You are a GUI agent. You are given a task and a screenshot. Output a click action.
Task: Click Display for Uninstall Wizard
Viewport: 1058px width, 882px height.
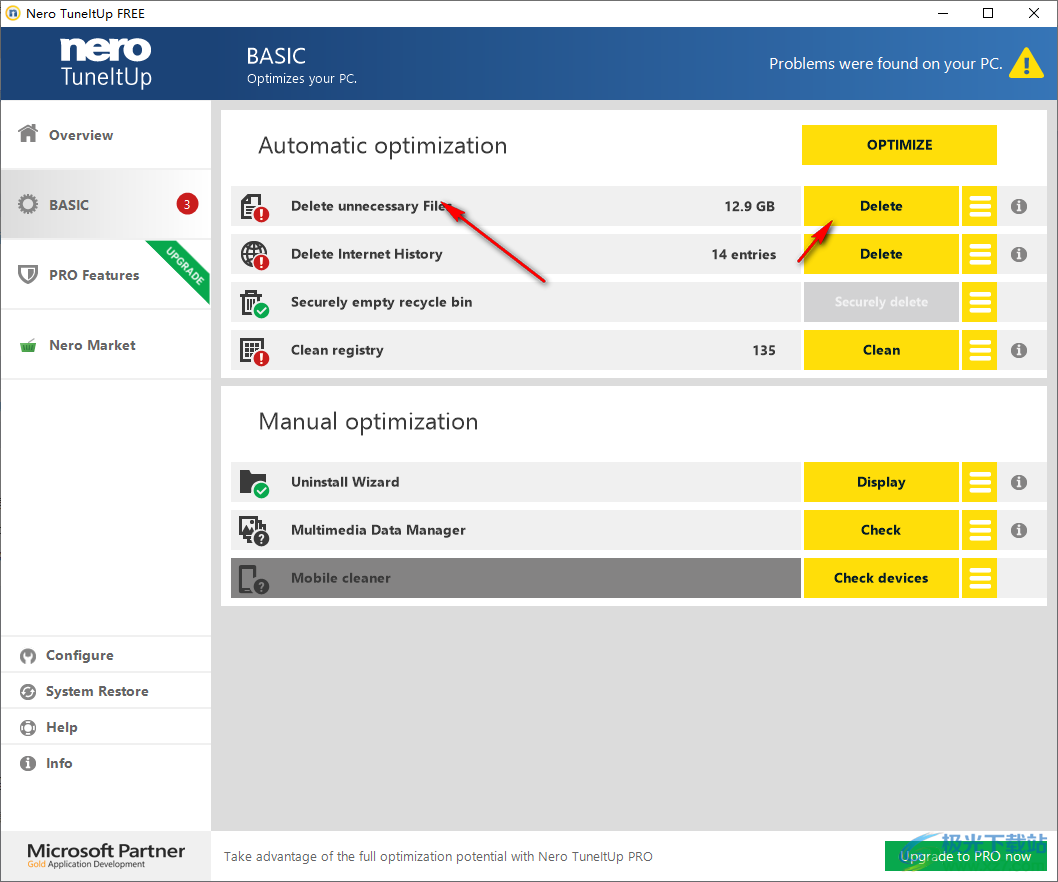881,482
